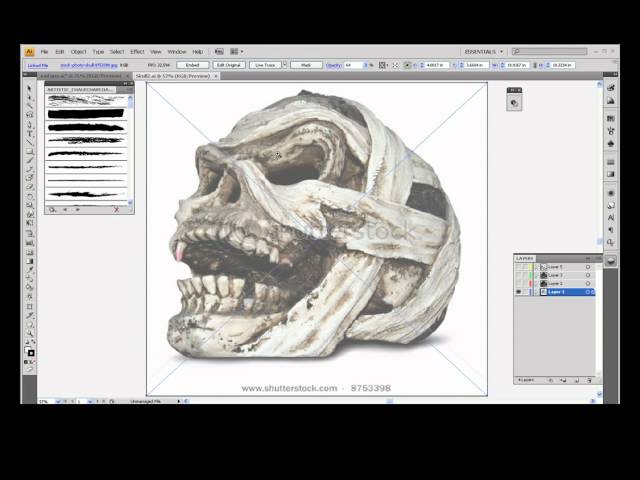This screenshot has height=480, width=640.
Task: Select the Rectangle tool
Action: (29, 151)
